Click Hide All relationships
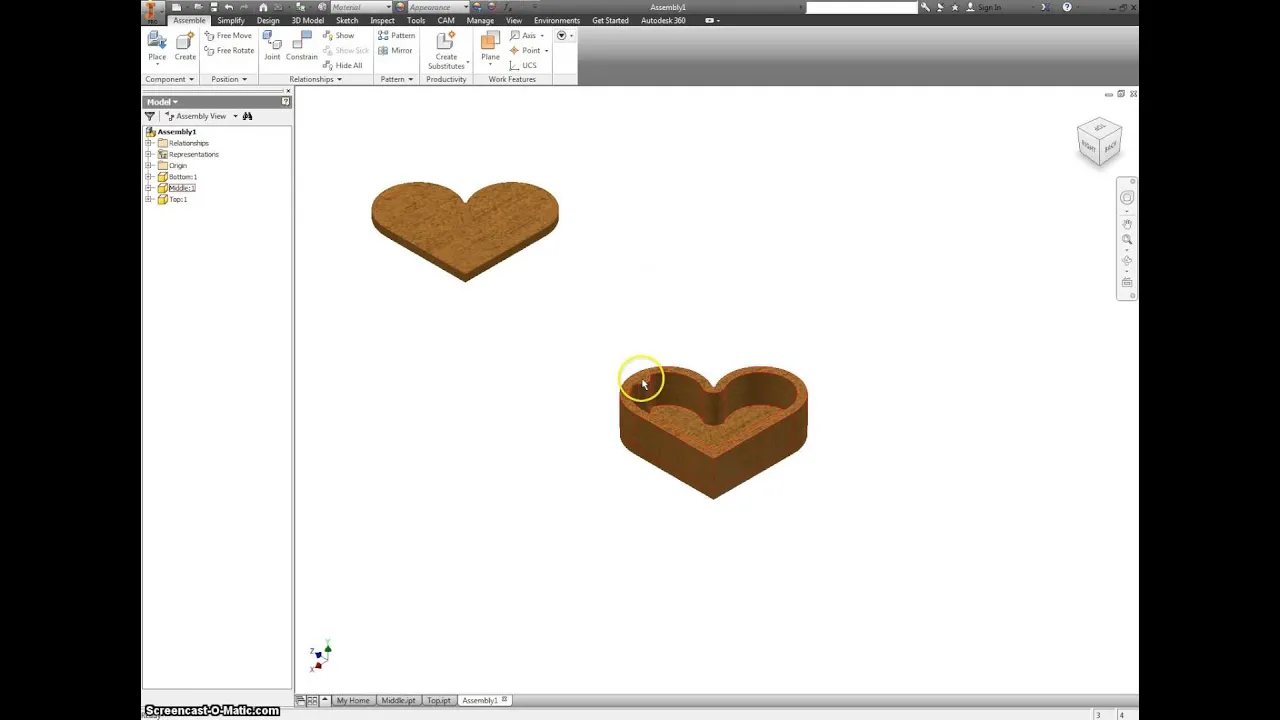Image resolution: width=1280 pixels, height=720 pixels. click(342, 65)
